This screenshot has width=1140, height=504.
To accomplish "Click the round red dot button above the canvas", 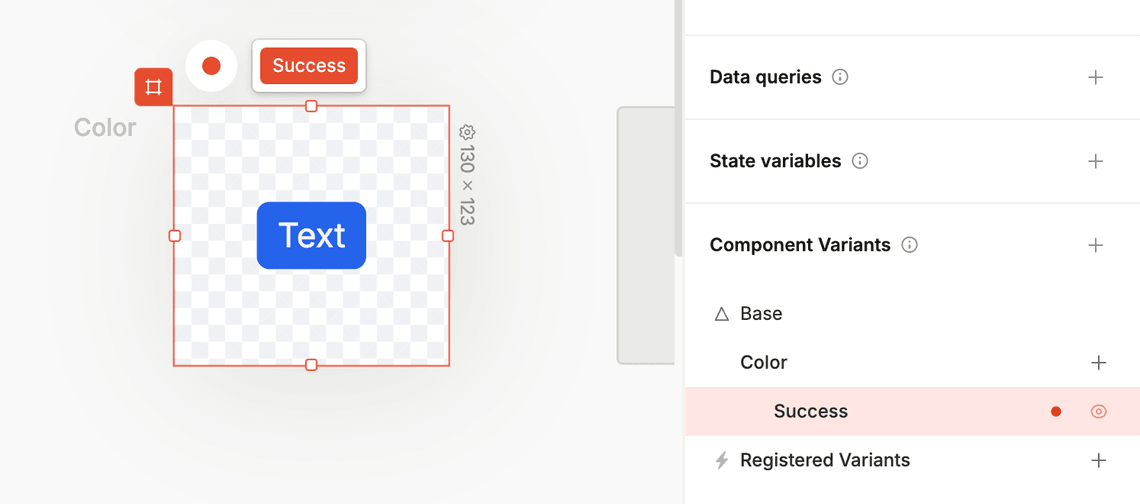I will [211, 66].
